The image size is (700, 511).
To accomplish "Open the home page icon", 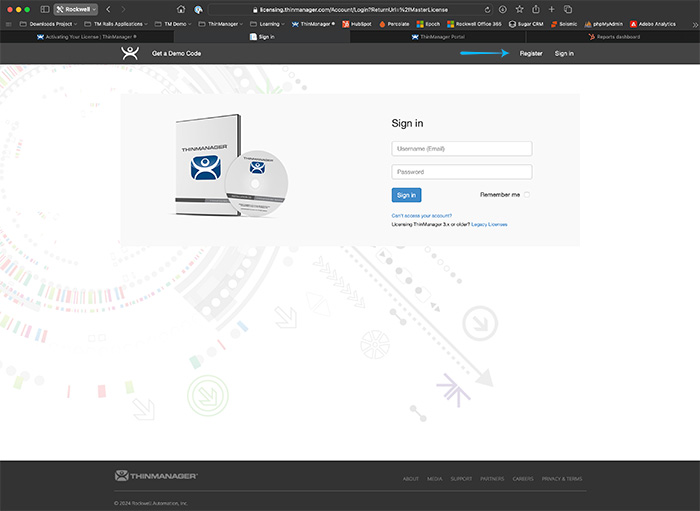I will coord(181,9).
